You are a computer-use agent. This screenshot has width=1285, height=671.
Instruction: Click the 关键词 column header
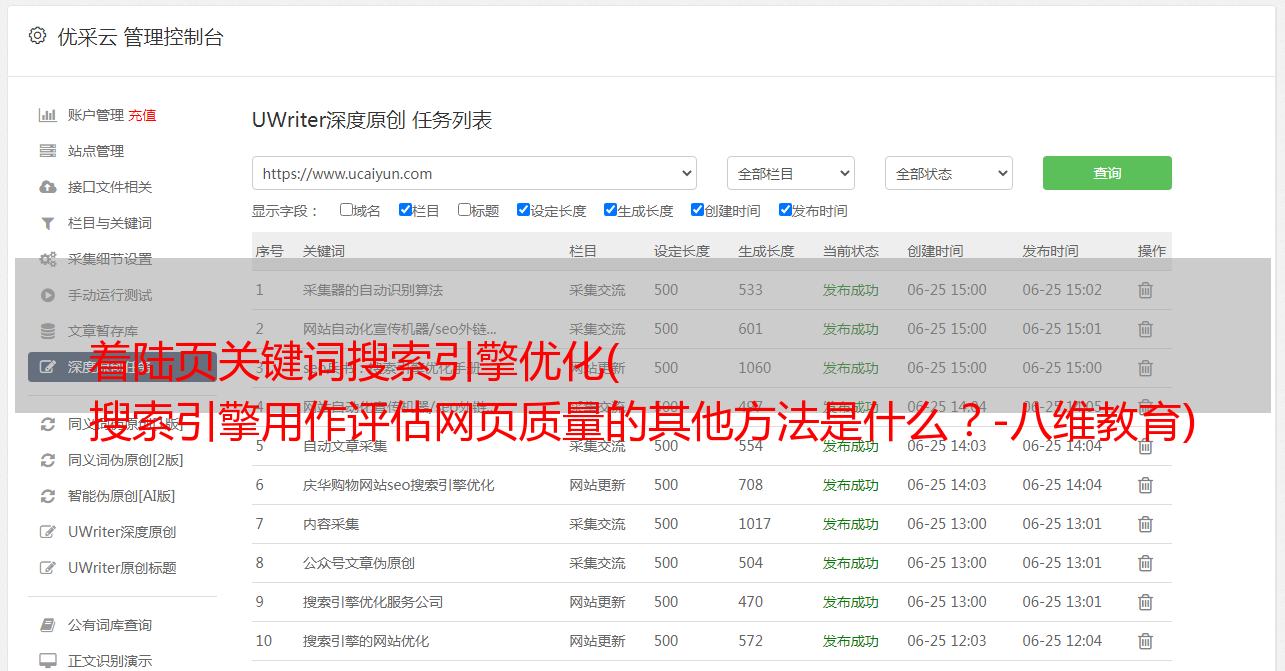pyautogui.click(x=324, y=251)
